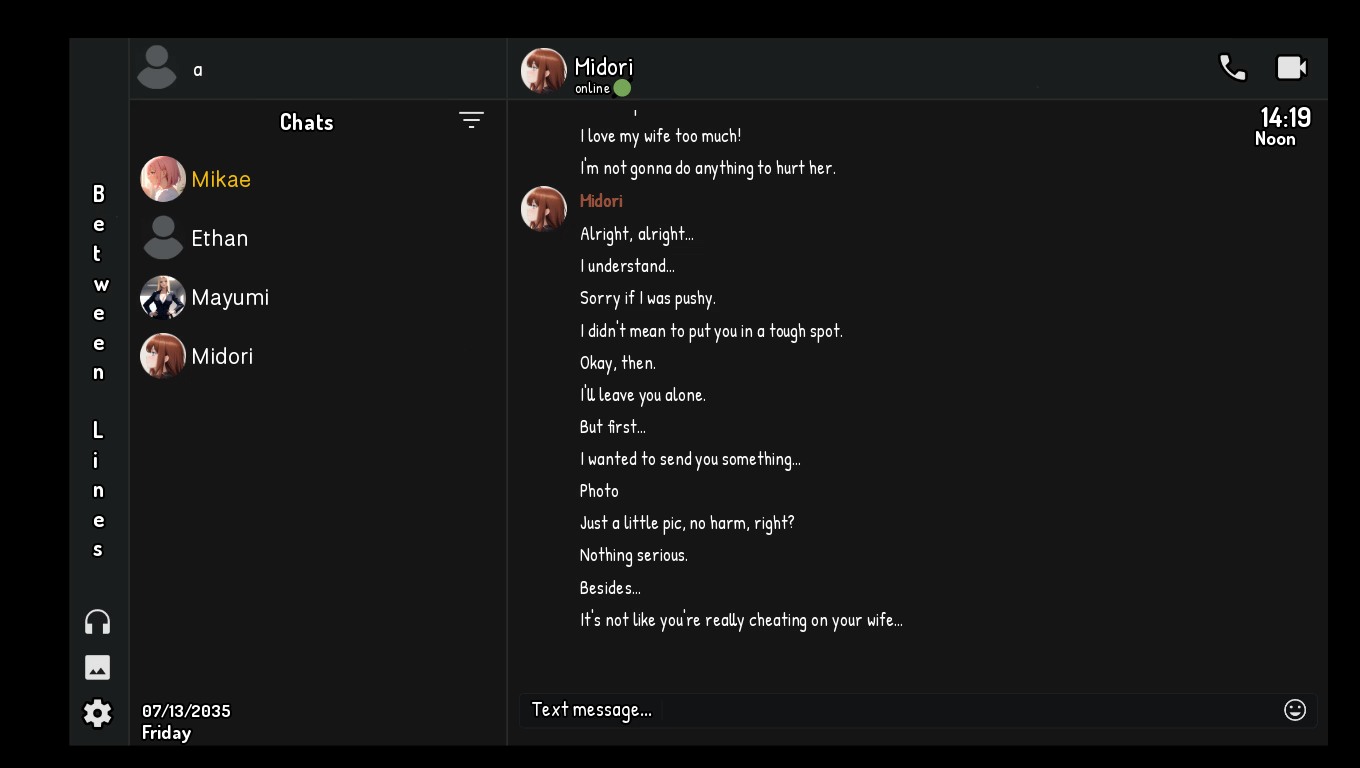The height and width of the screenshot is (768, 1360).
Task: Open the Mayumi chat
Action: point(229,297)
